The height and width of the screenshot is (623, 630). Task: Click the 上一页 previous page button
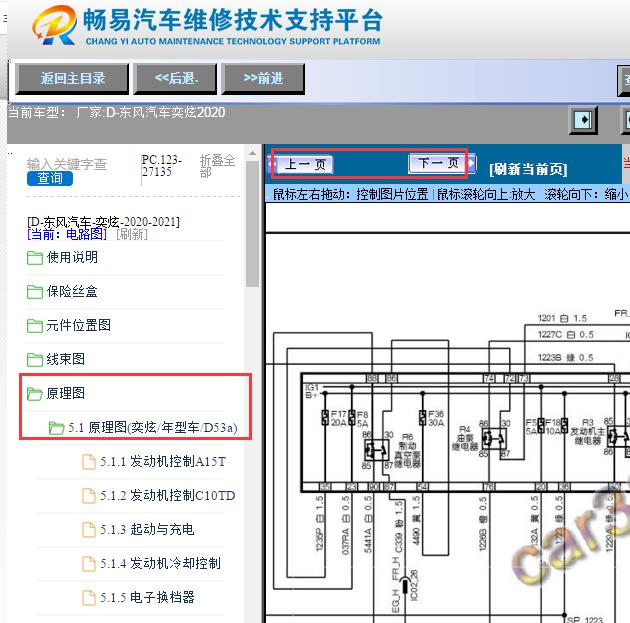(x=304, y=164)
